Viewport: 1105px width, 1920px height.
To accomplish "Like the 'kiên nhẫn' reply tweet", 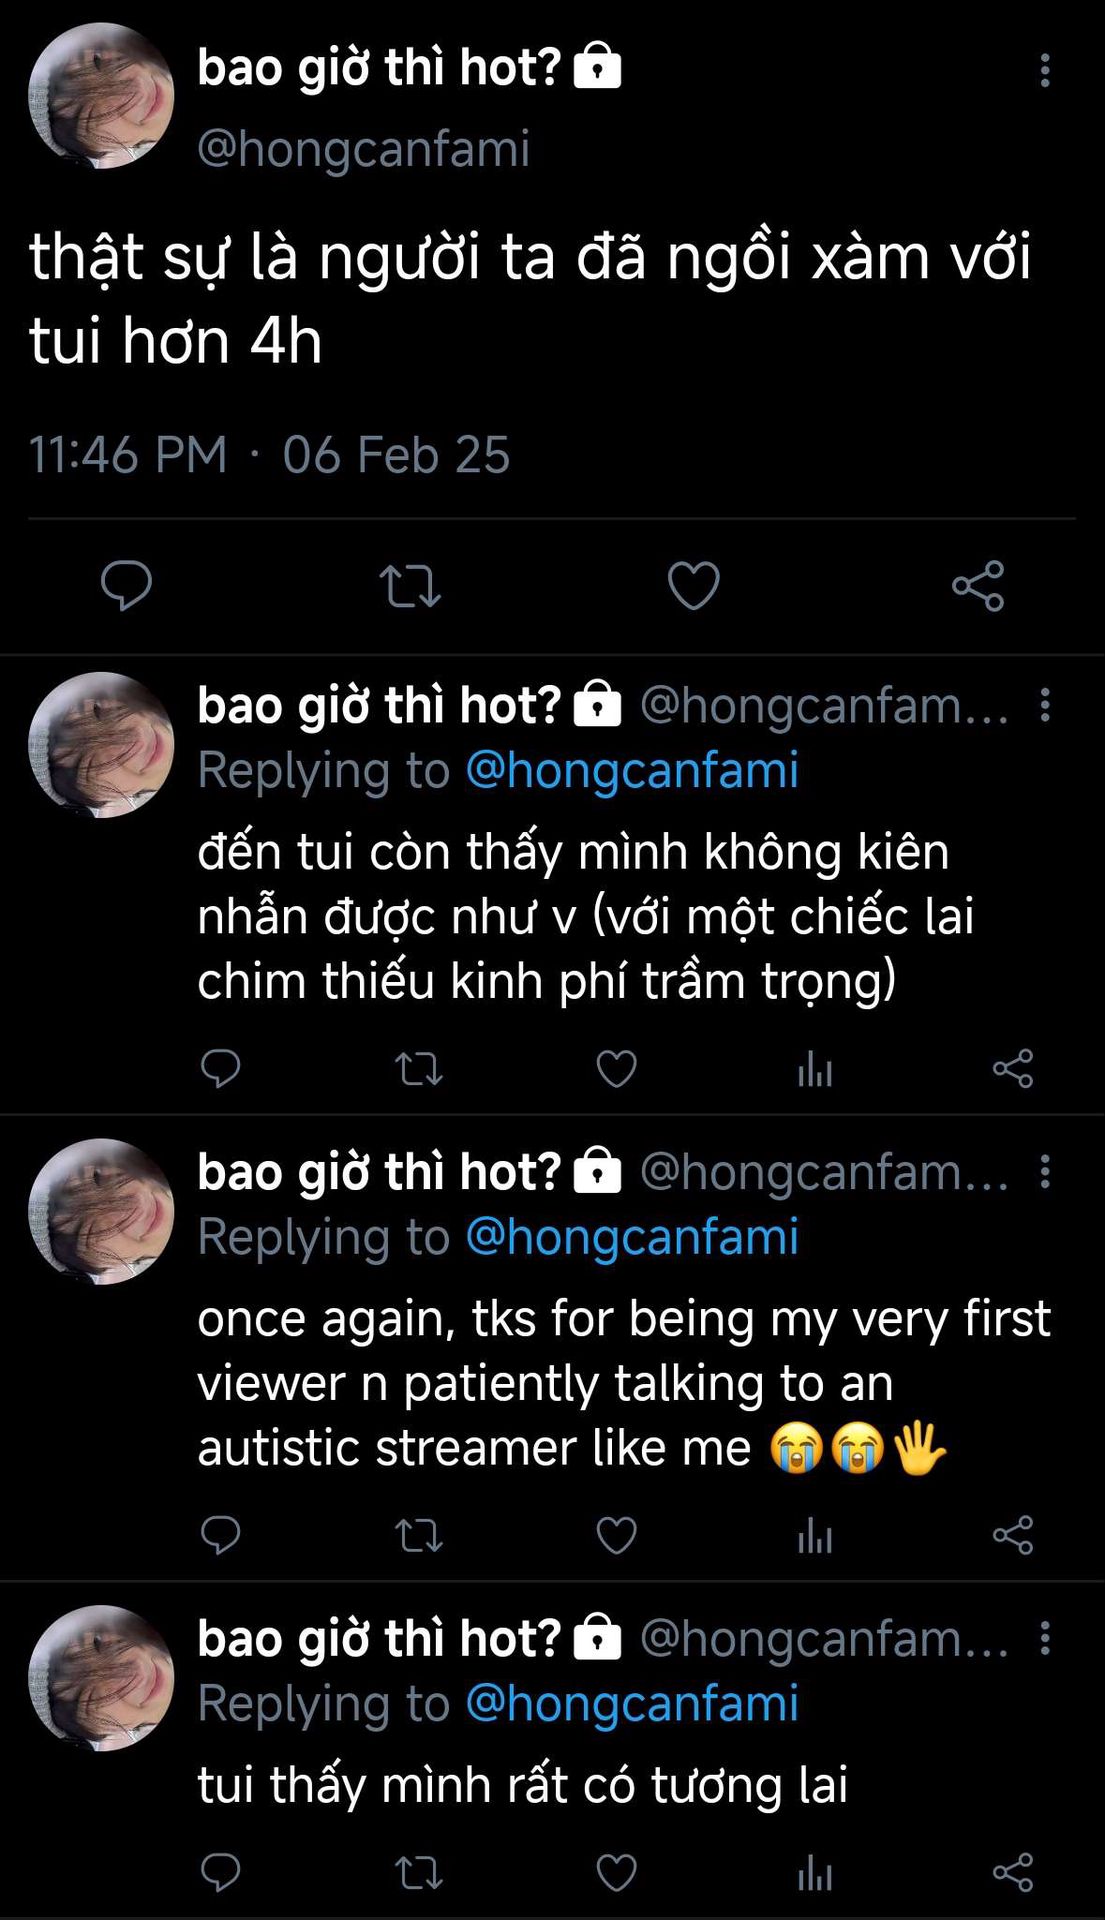I will point(616,1069).
